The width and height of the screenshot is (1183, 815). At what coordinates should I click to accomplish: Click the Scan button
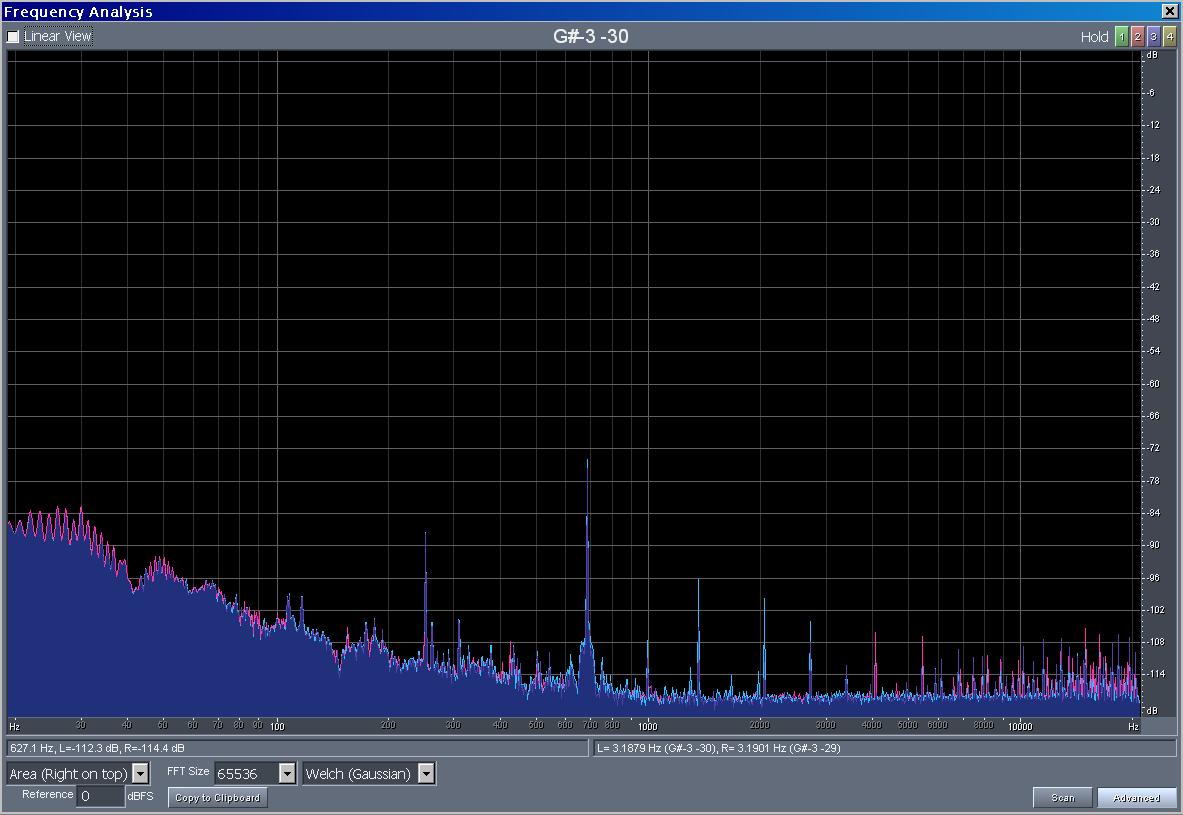coord(1062,798)
